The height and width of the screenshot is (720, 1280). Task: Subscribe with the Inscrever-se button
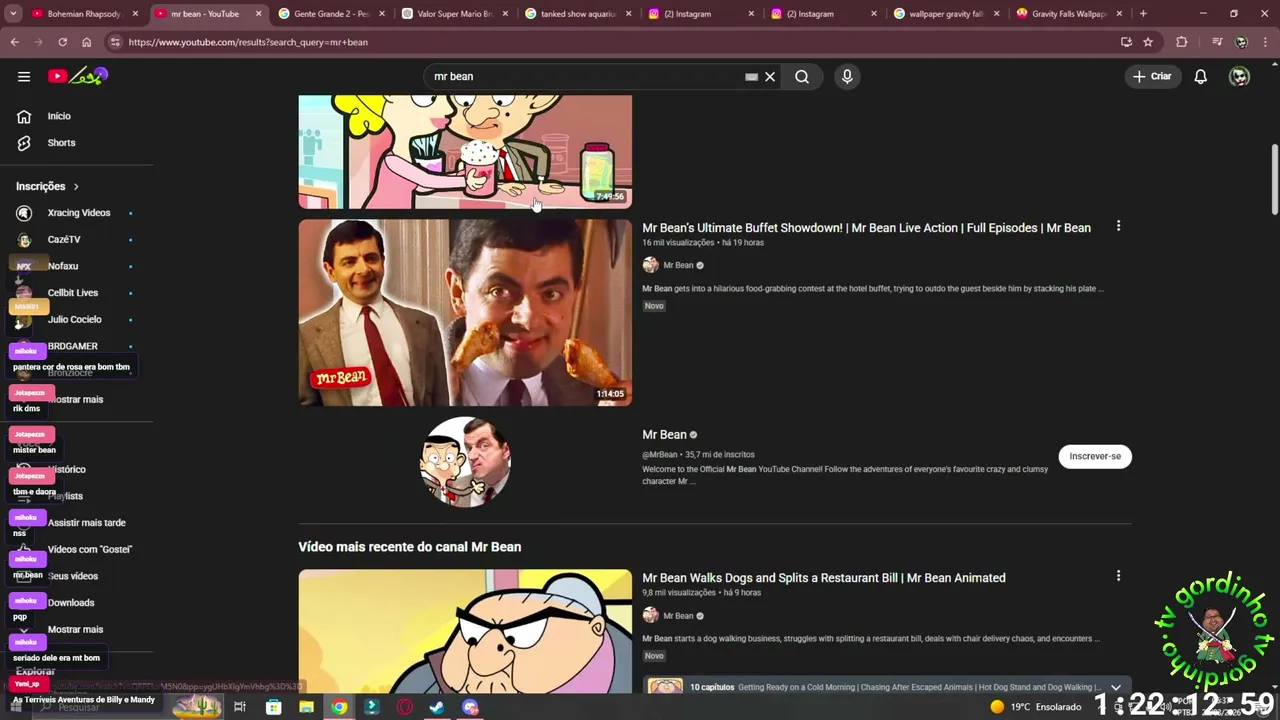(1095, 456)
